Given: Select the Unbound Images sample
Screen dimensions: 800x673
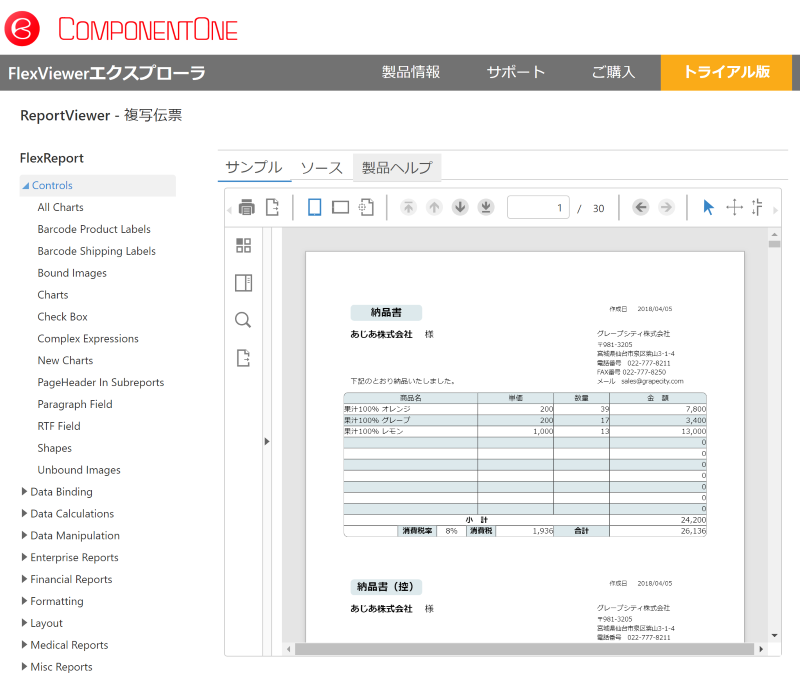Looking at the screenshot, I should (79, 470).
